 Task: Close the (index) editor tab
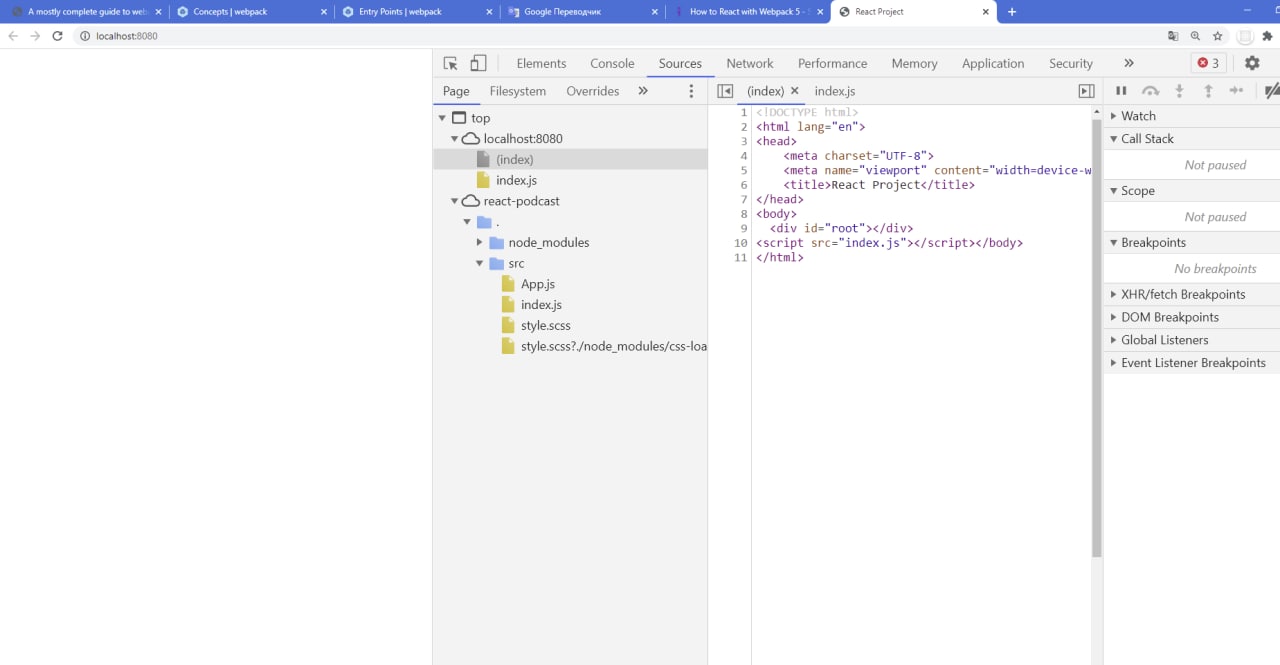[794, 91]
